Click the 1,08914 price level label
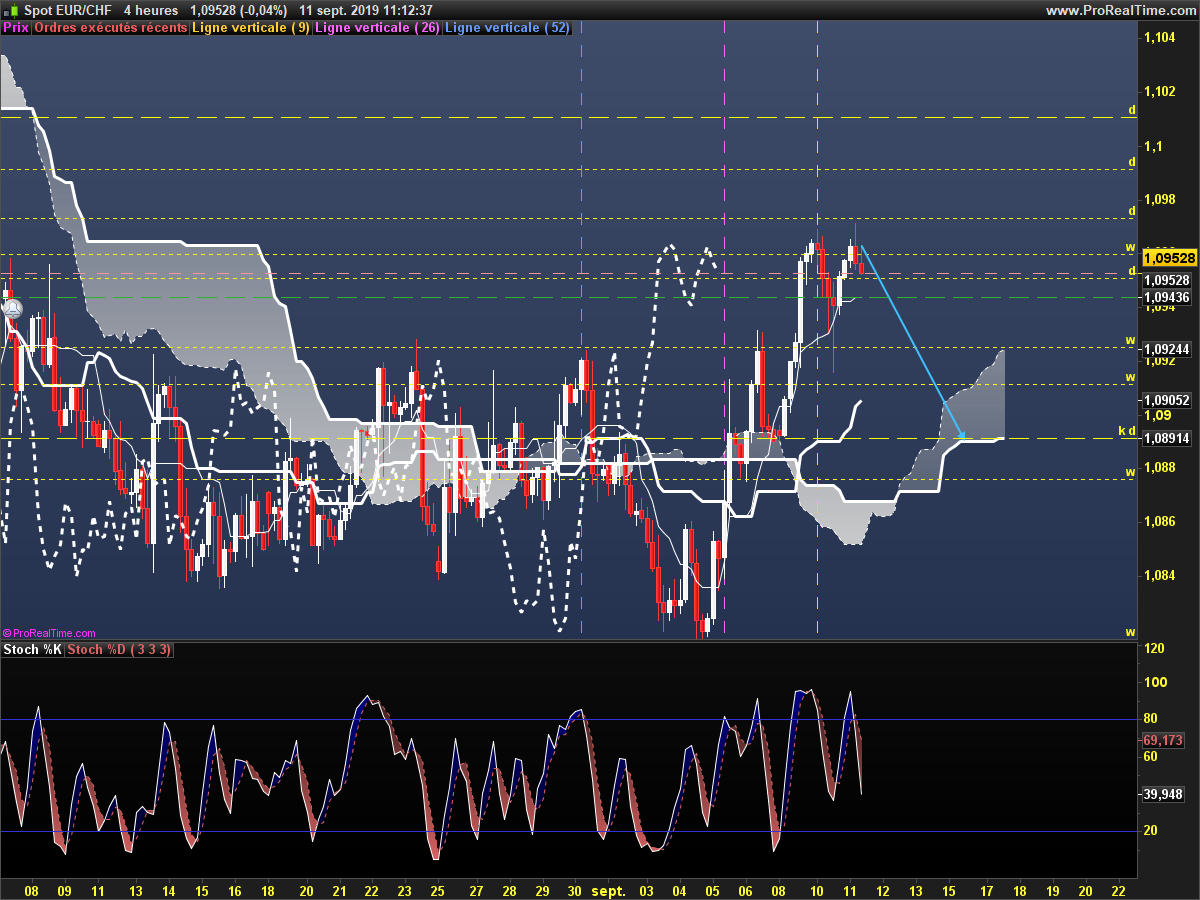1200x900 pixels. (x=1166, y=438)
